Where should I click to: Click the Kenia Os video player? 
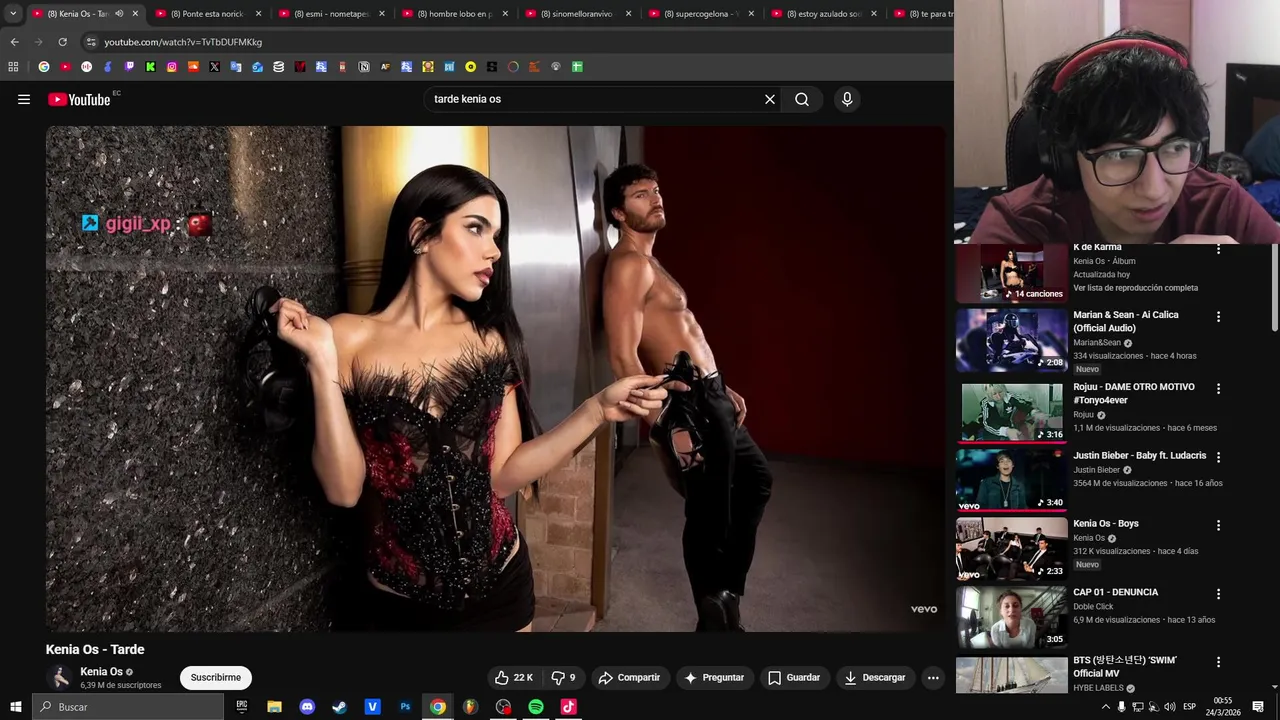[x=495, y=378]
